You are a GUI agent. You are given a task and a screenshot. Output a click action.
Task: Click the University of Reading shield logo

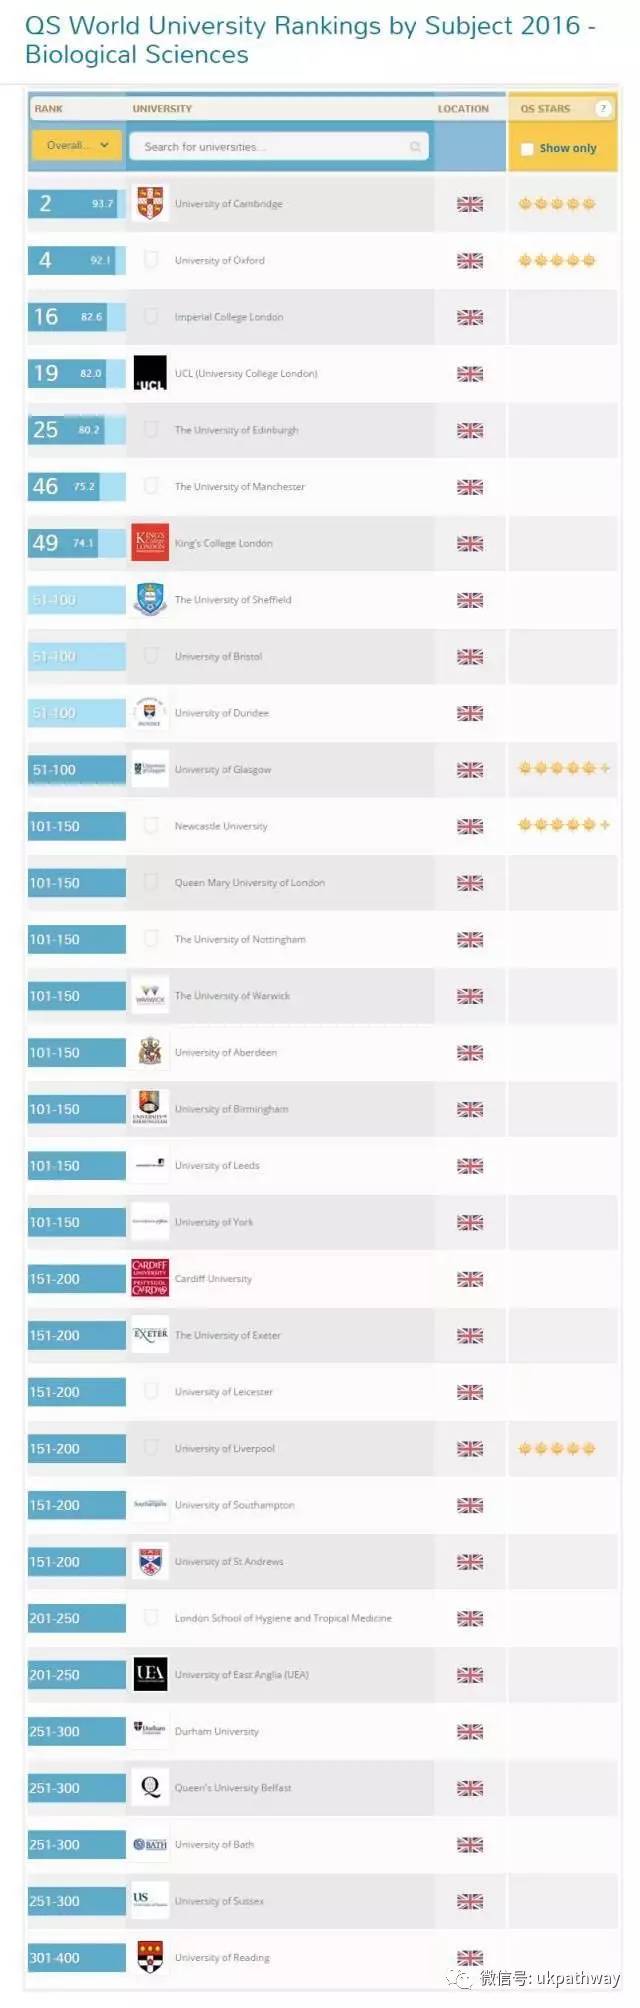click(150, 1957)
